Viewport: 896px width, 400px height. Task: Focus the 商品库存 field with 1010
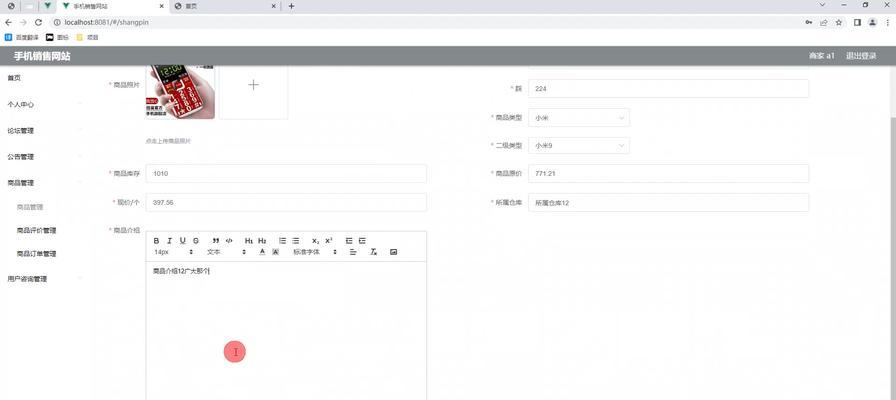tap(286, 173)
